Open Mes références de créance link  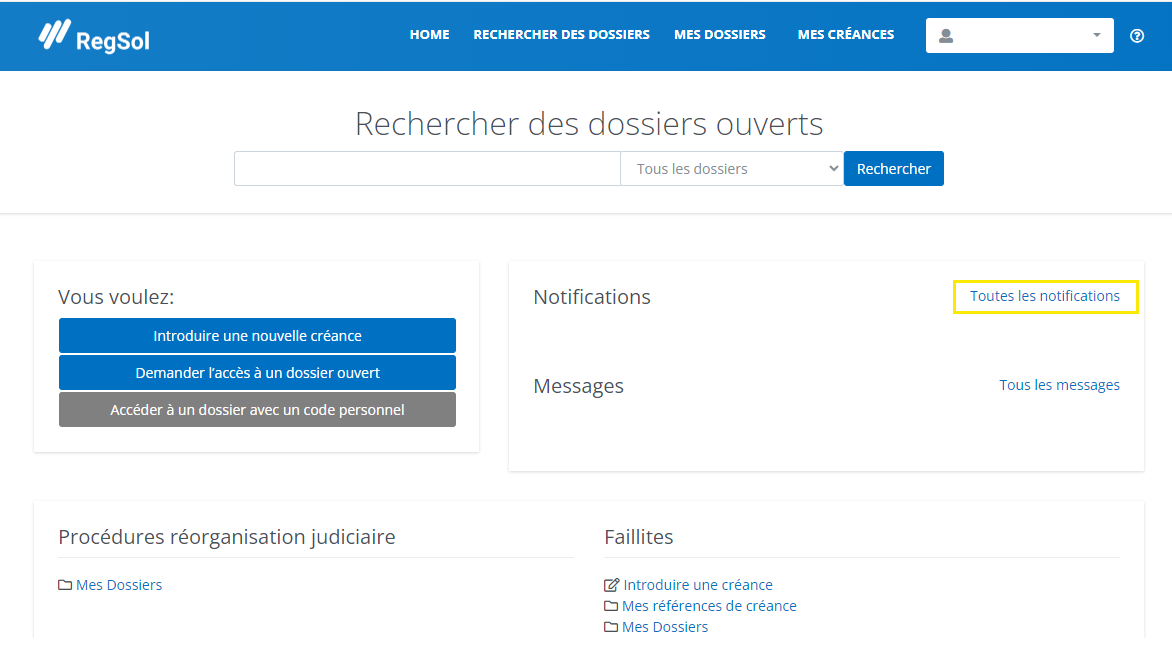709,605
